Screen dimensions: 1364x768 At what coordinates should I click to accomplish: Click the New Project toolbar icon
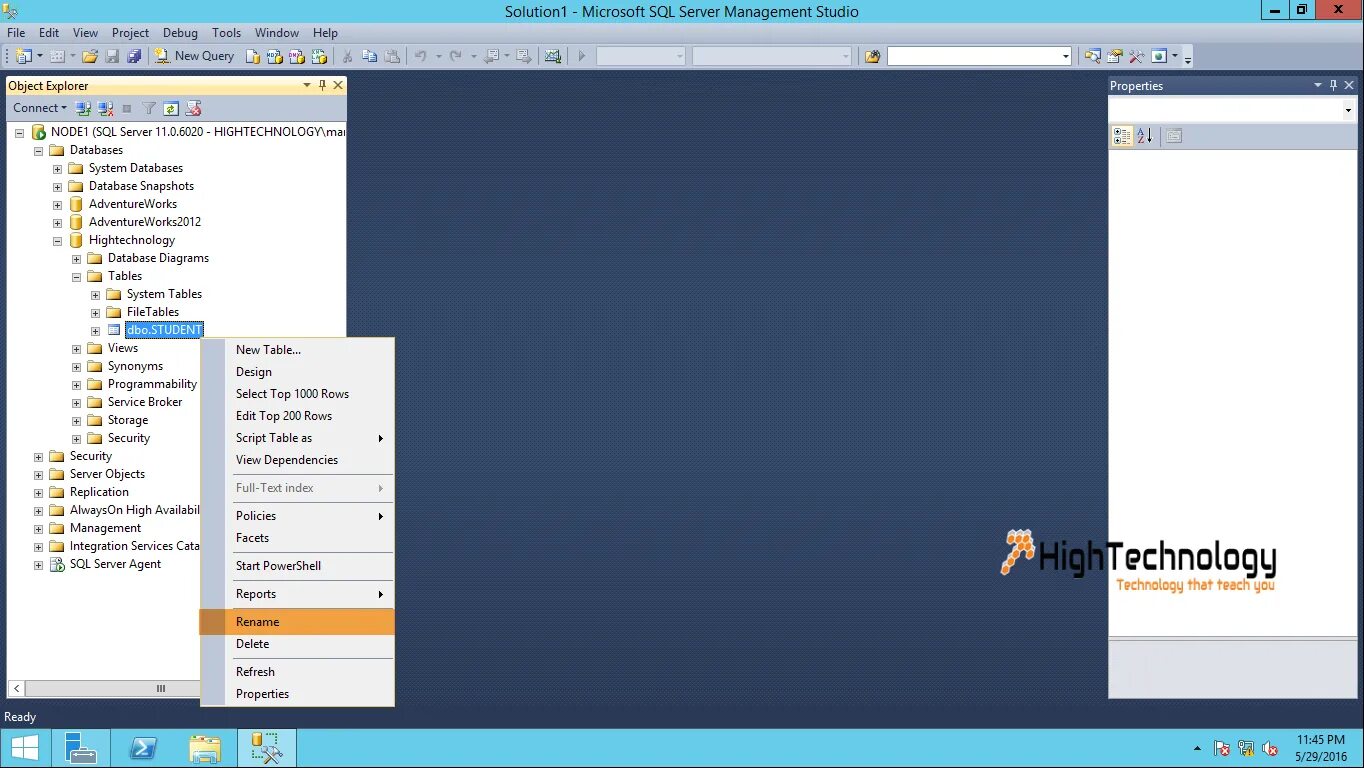pyautogui.click(x=24, y=56)
